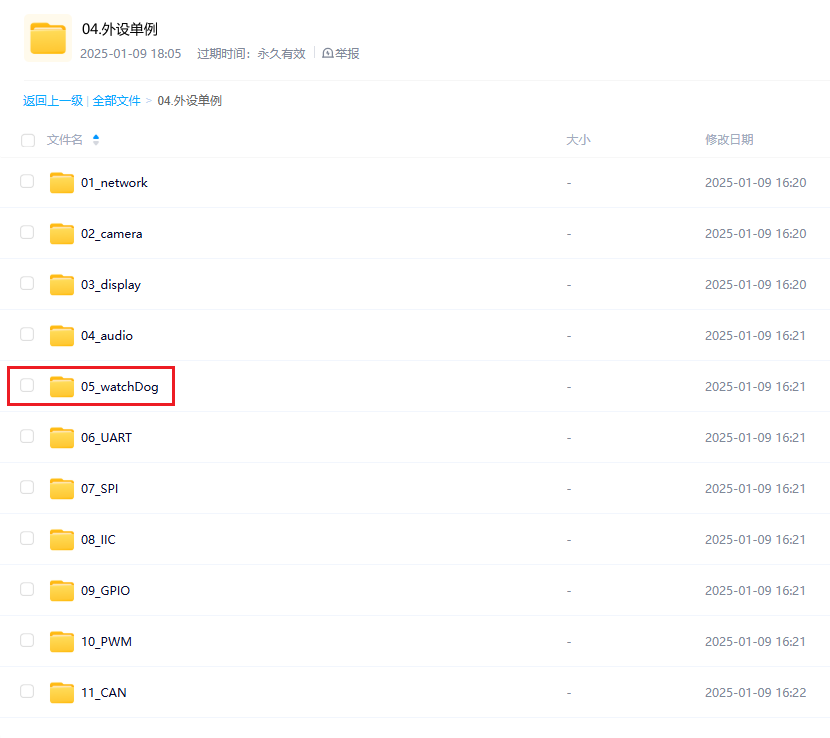Select the checkbox for 05_watchDog

coord(27,386)
